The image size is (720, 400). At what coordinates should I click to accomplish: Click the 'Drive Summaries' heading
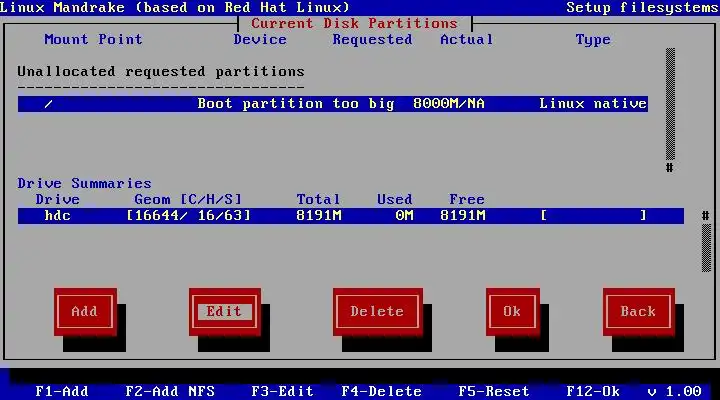click(x=84, y=184)
